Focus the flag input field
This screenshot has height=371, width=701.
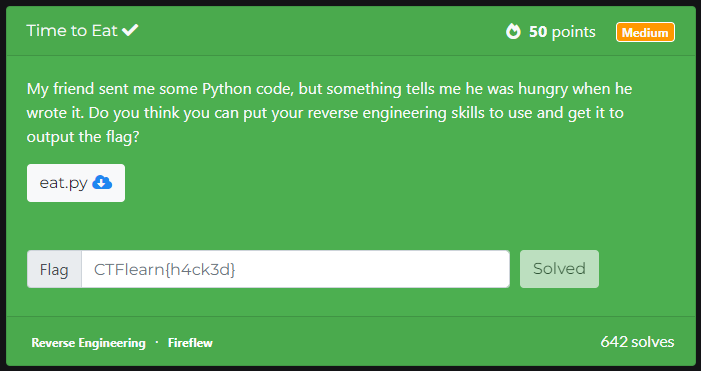click(x=296, y=269)
